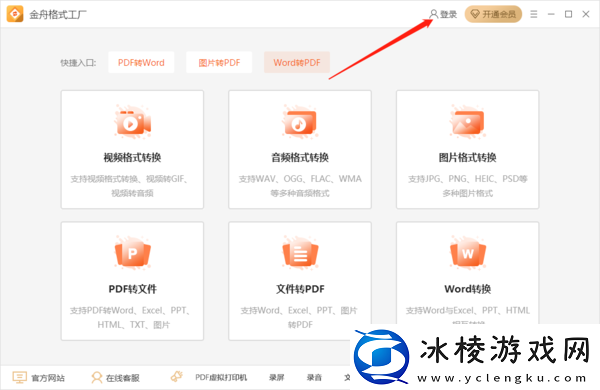Click the 官方网站 monitor icon
Viewport: 600px width, 390px height.
click(19, 377)
